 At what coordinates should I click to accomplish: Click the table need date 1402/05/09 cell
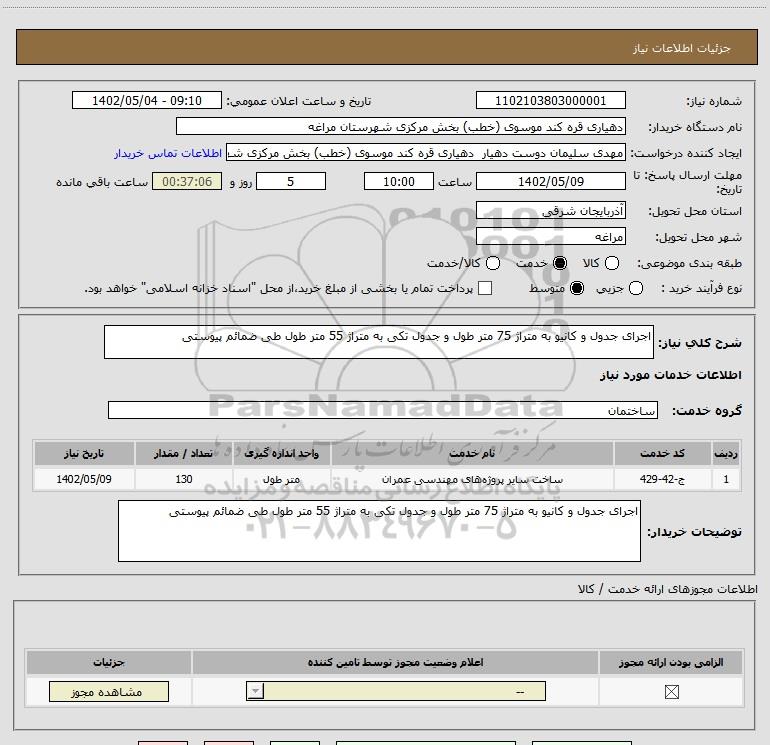[84, 479]
